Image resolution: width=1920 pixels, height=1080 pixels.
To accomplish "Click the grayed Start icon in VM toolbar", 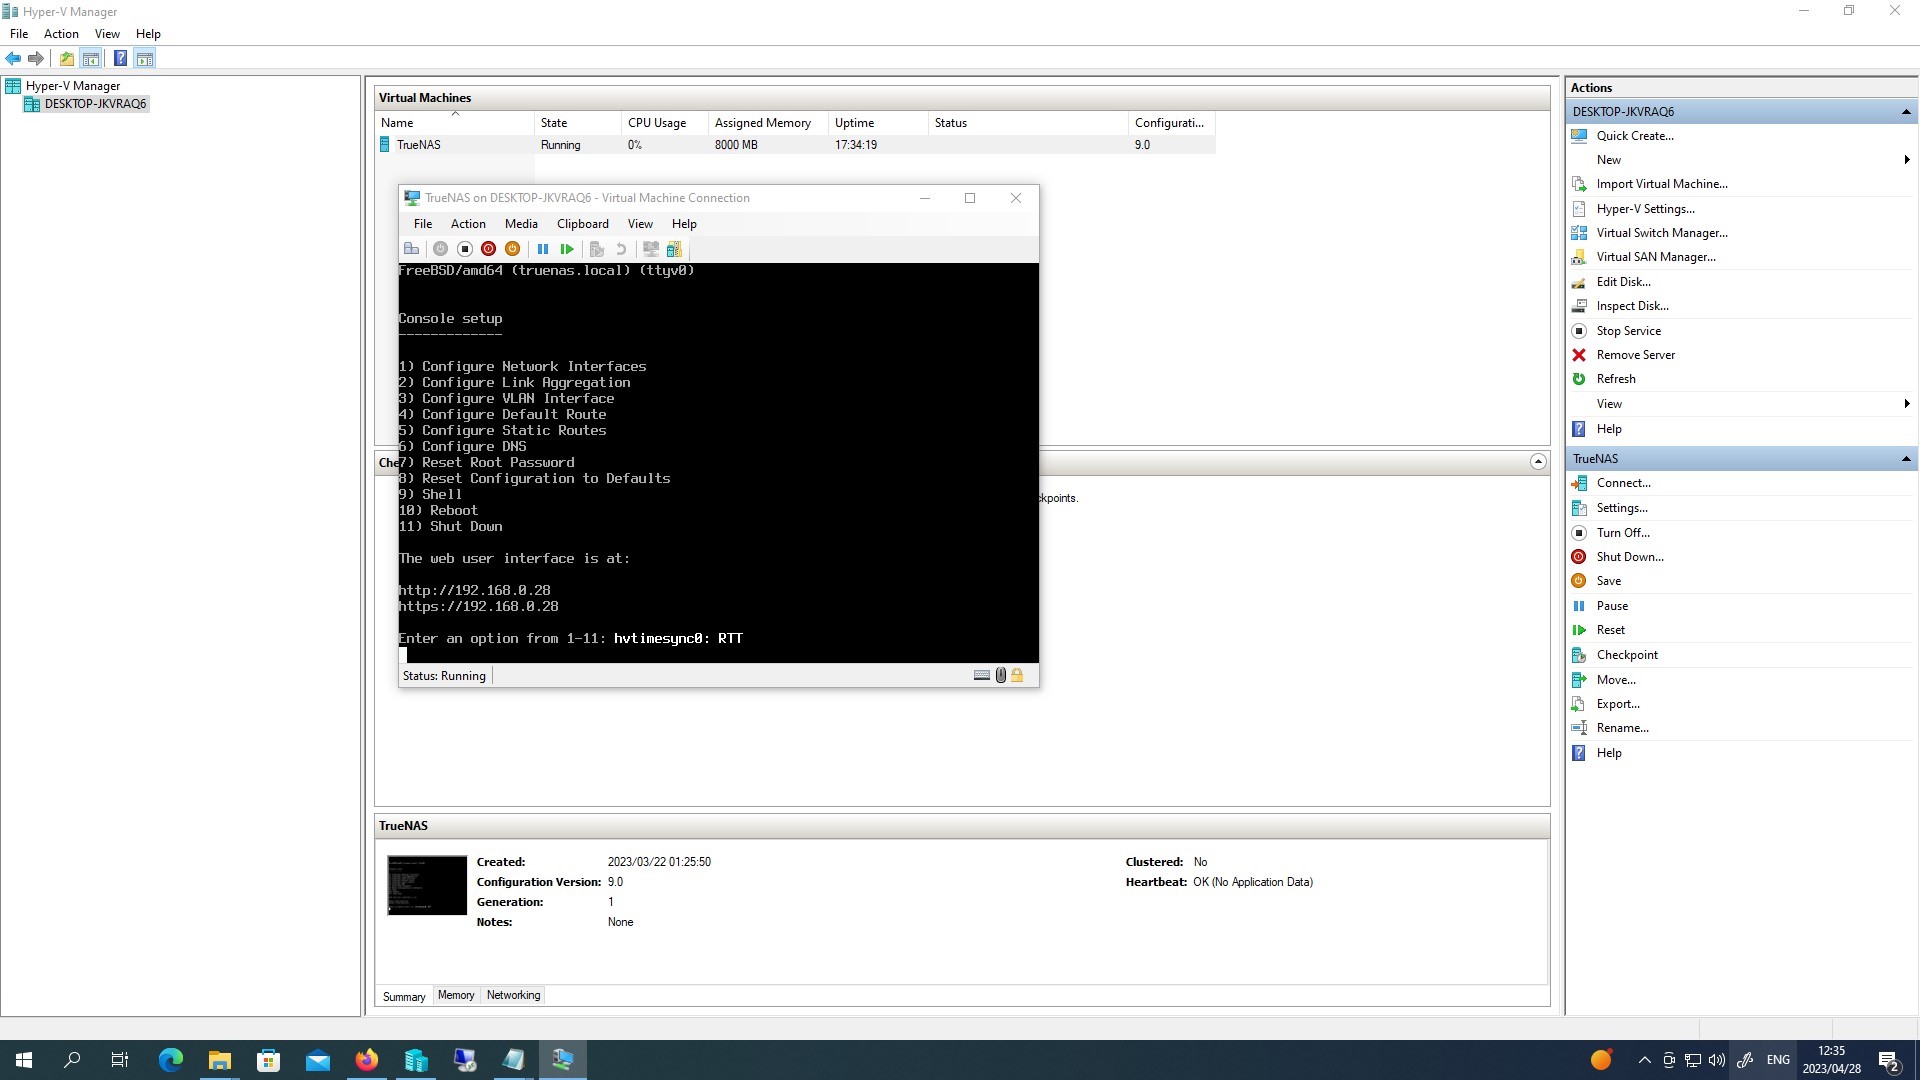I will 440,249.
